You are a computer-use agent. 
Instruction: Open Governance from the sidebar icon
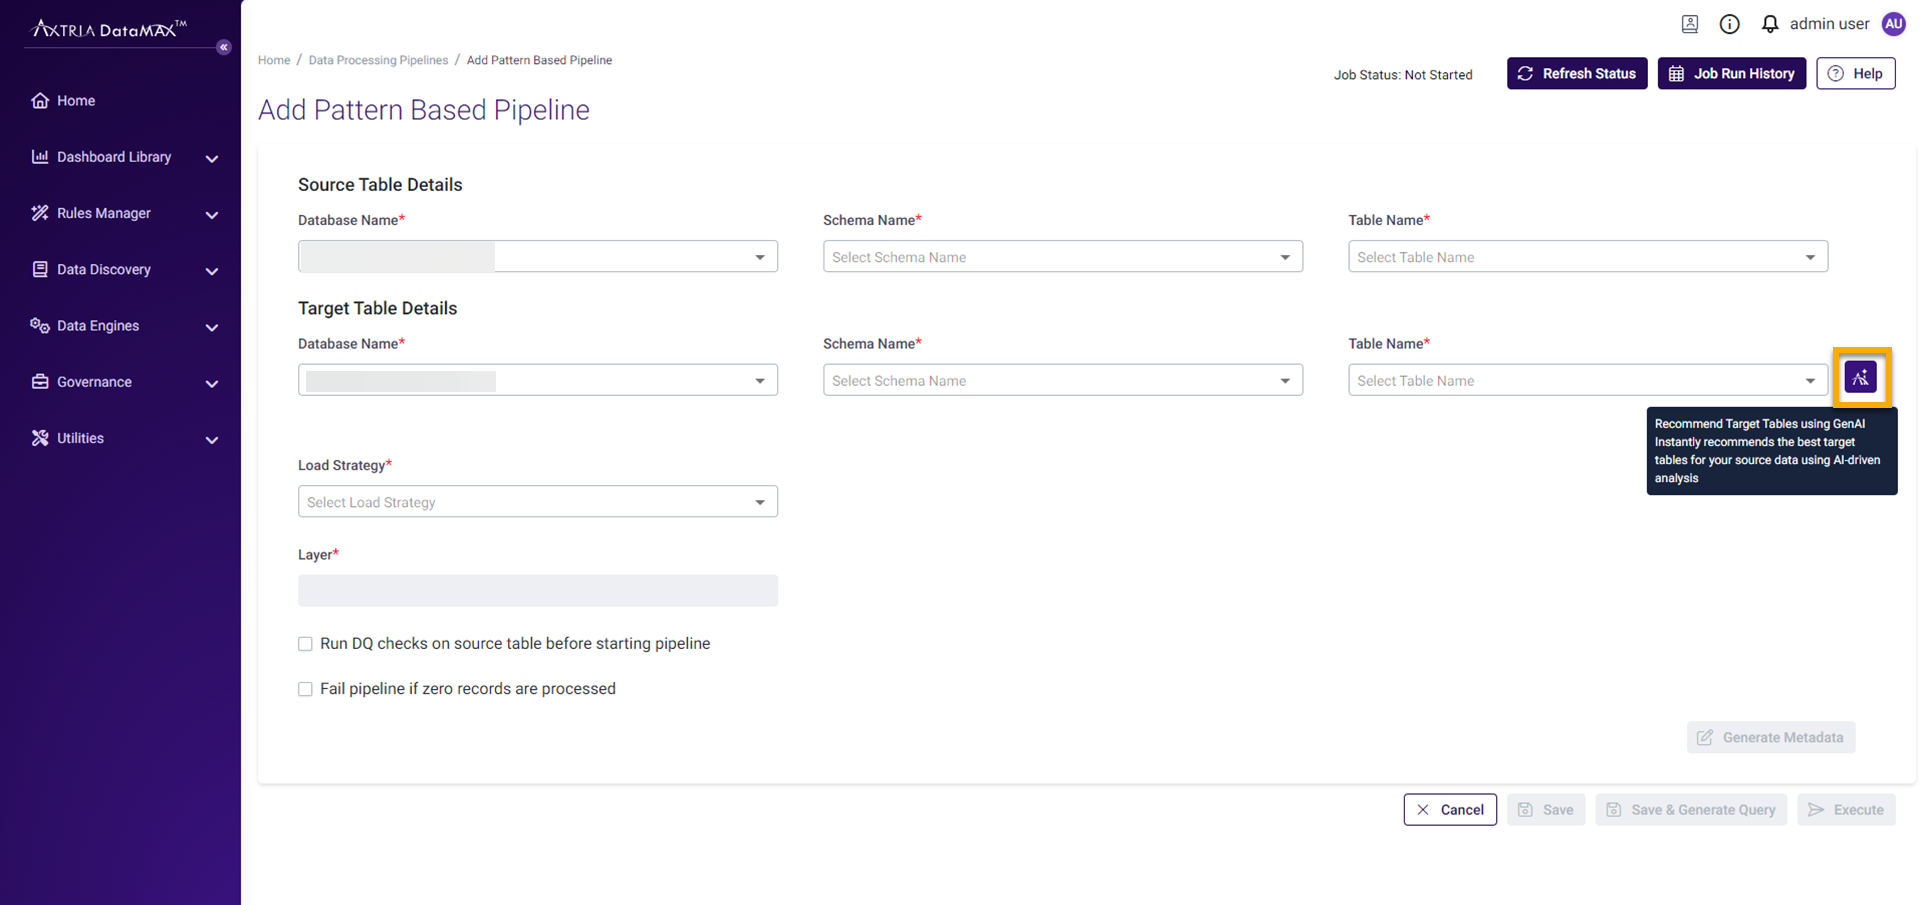39,381
